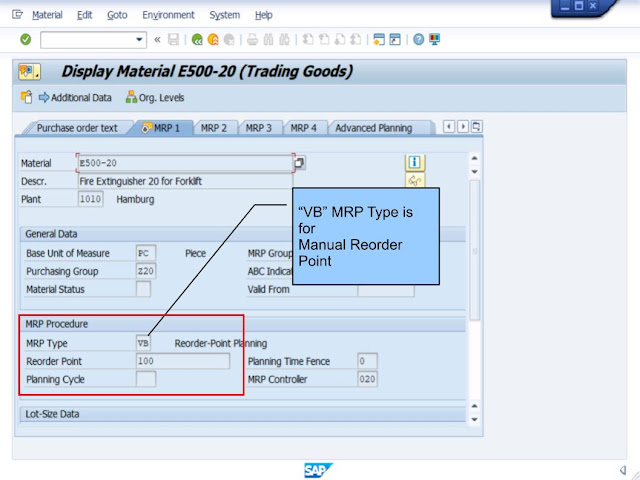Click the upper scroll down arrow beside Descr.

[474, 171]
